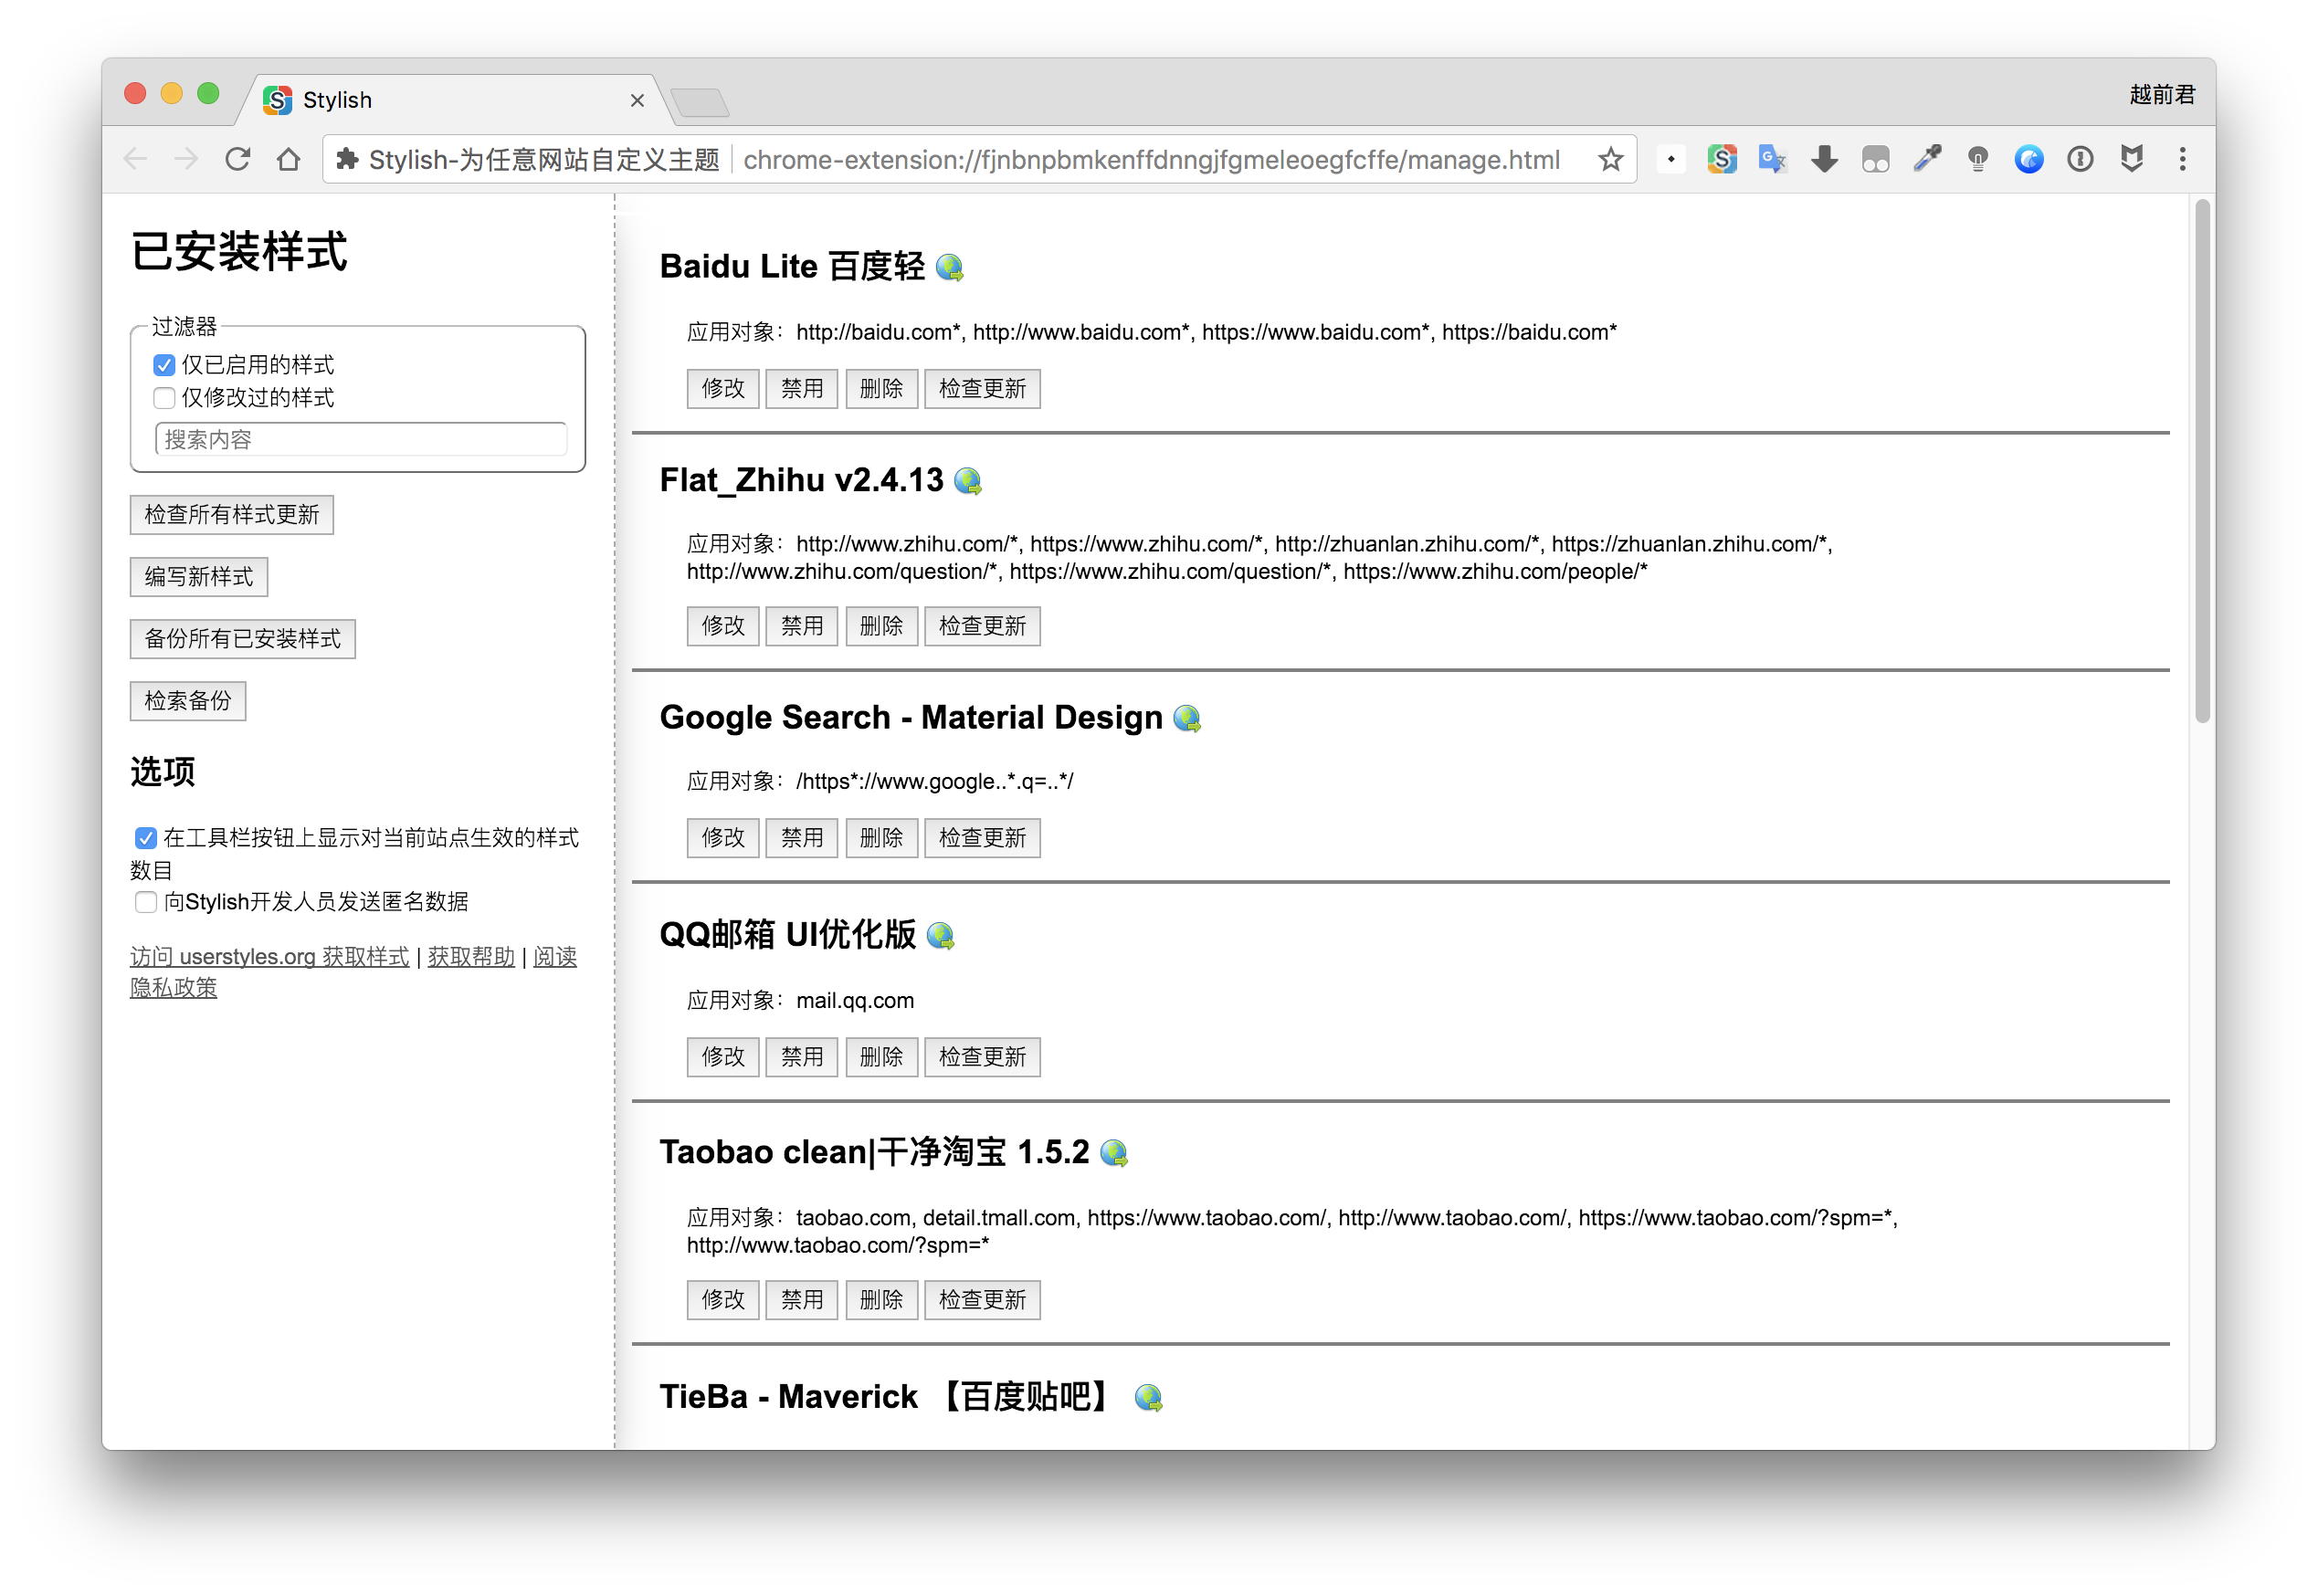Click 检查更新 for Baidu Lite style
This screenshot has height=1596, width=2318.
click(x=981, y=387)
